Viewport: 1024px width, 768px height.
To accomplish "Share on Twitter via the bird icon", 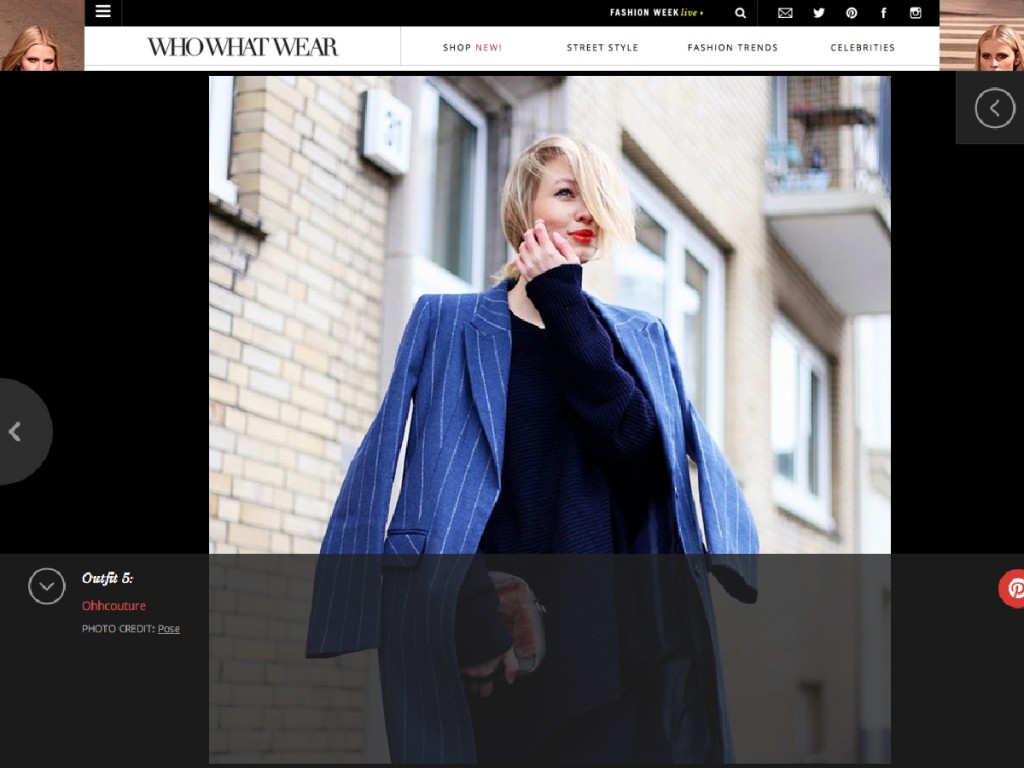I will click(x=819, y=13).
